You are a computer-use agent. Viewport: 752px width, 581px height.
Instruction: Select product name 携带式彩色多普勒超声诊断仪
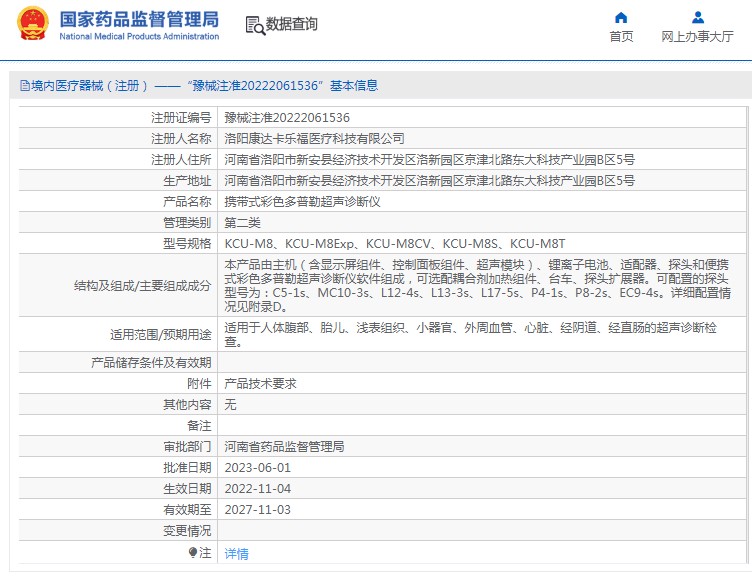[303, 202]
